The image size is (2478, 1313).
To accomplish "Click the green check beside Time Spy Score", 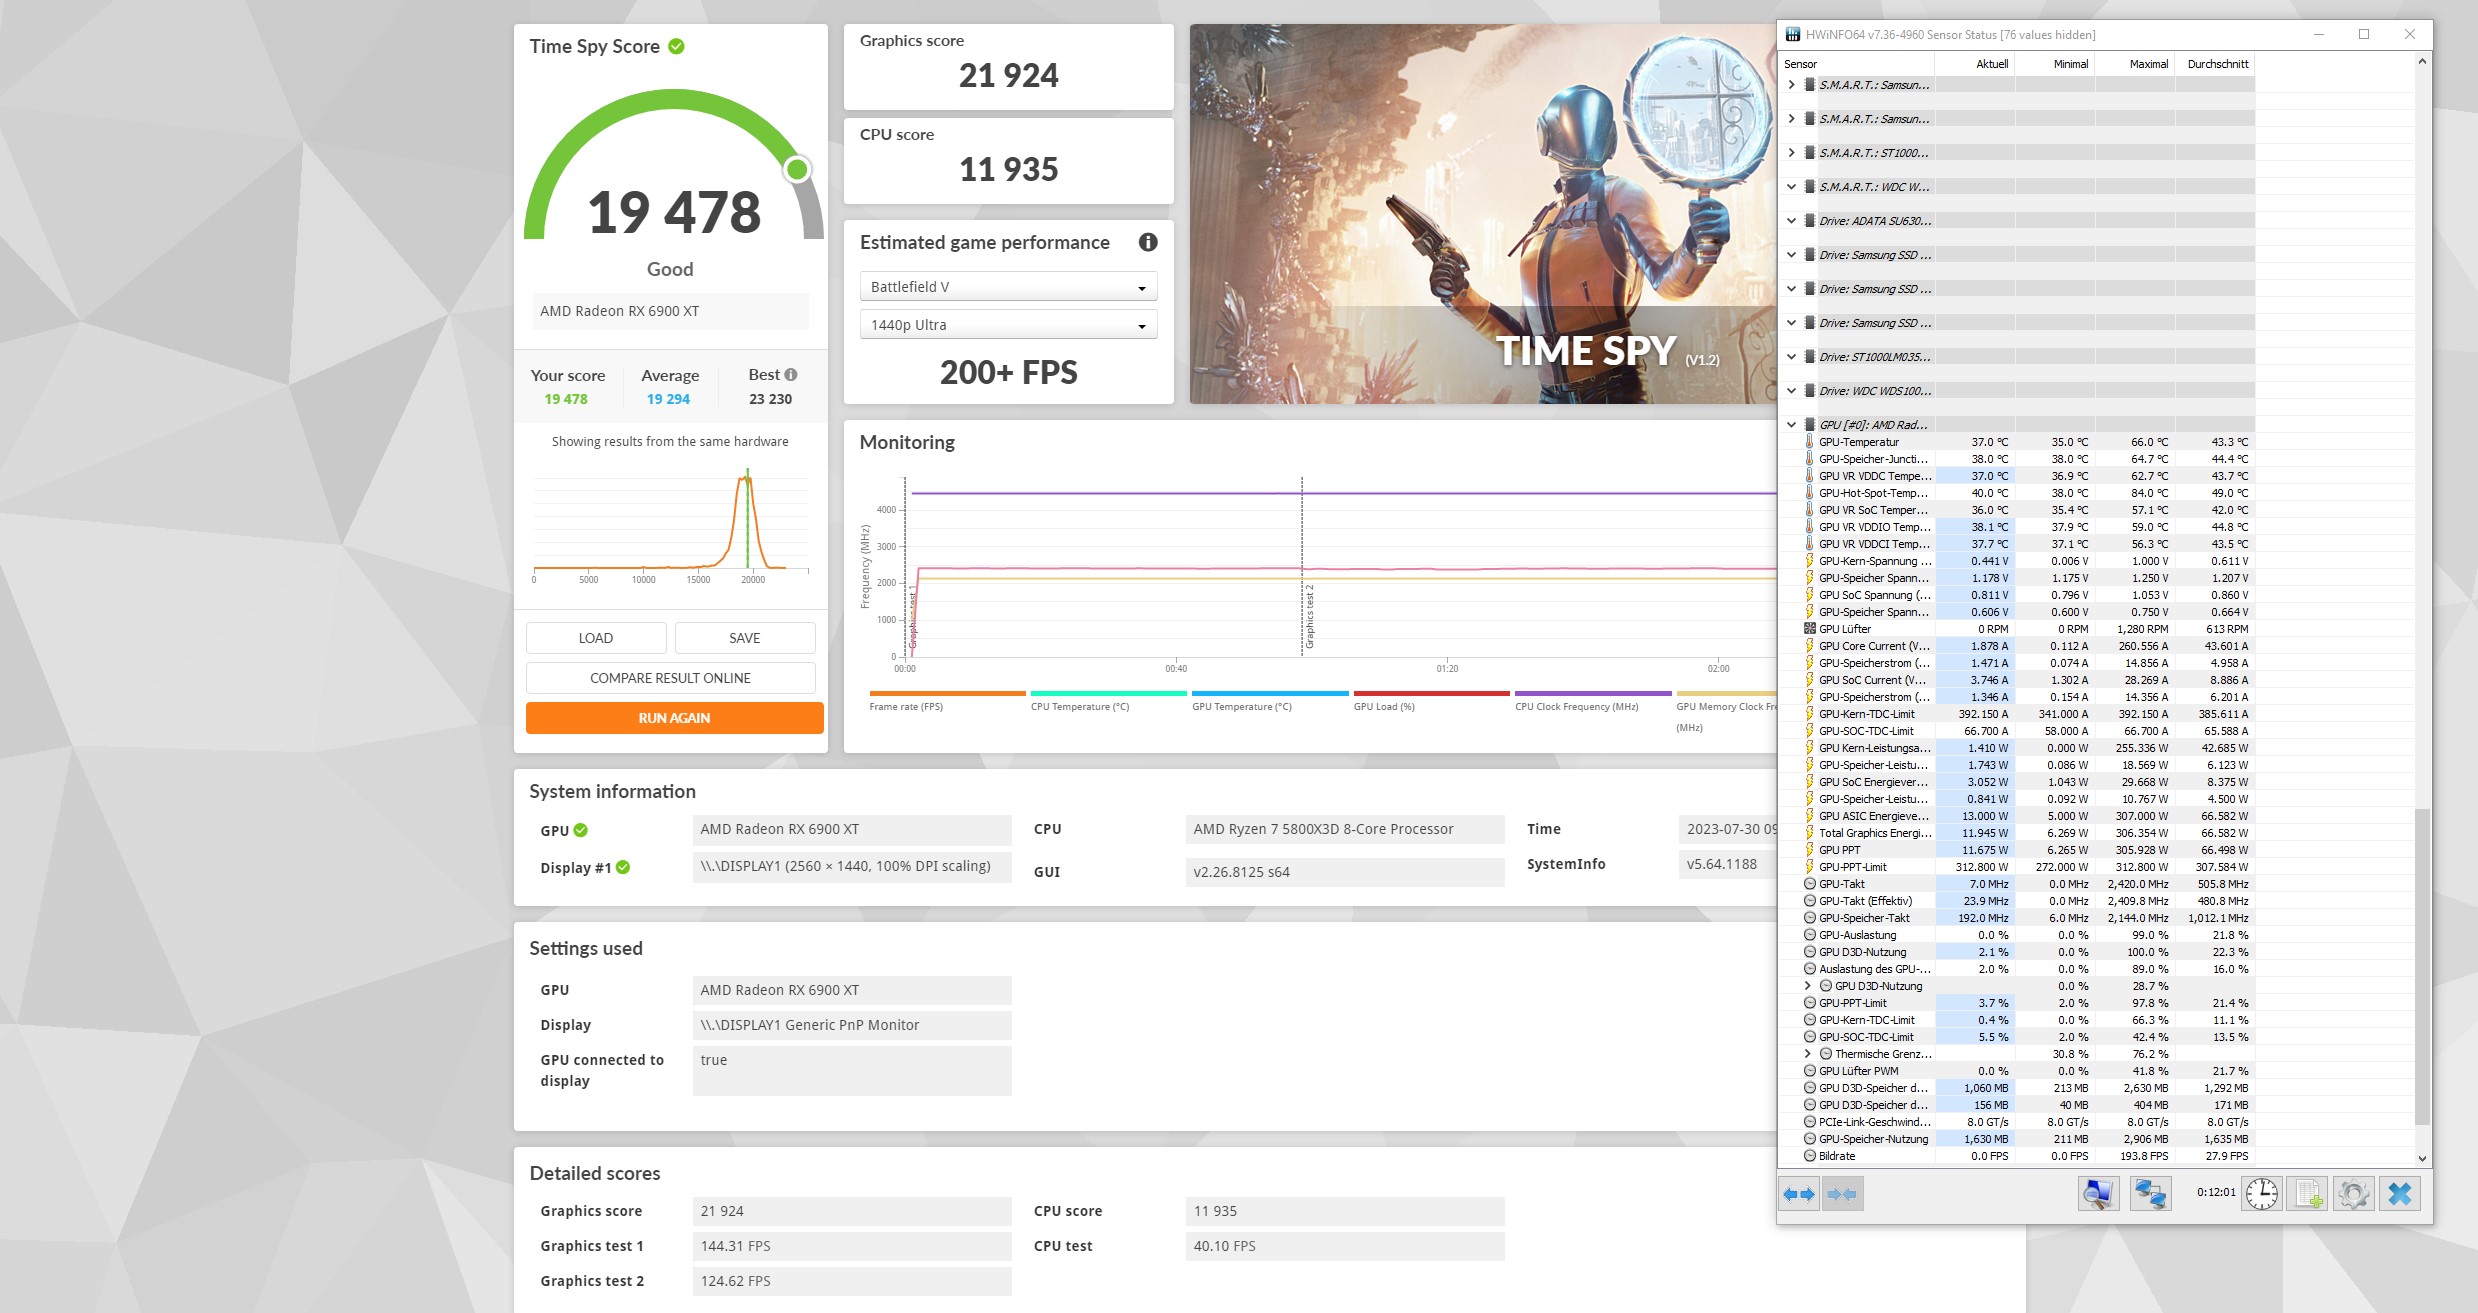I will point(677,46).
